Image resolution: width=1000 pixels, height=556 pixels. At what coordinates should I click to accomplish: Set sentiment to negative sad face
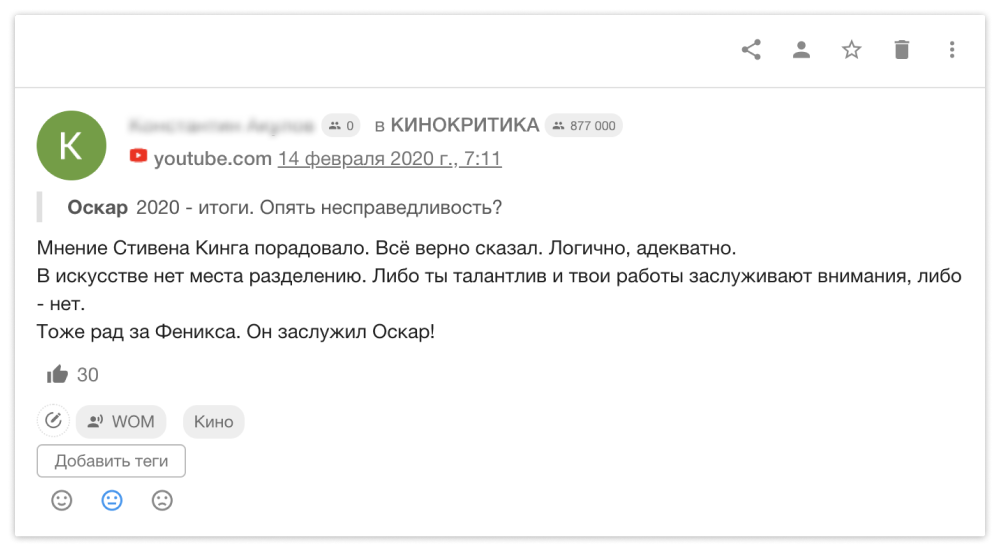(162, 501)
